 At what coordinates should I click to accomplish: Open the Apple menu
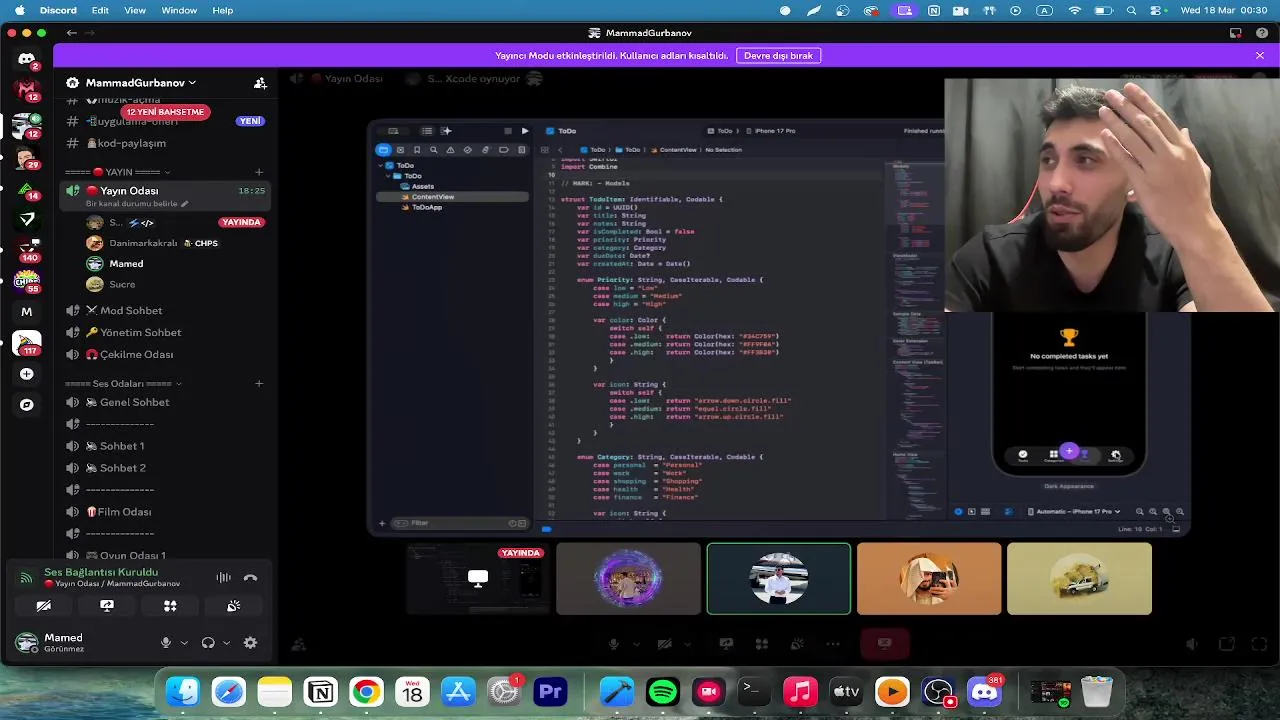coord(19,10)
